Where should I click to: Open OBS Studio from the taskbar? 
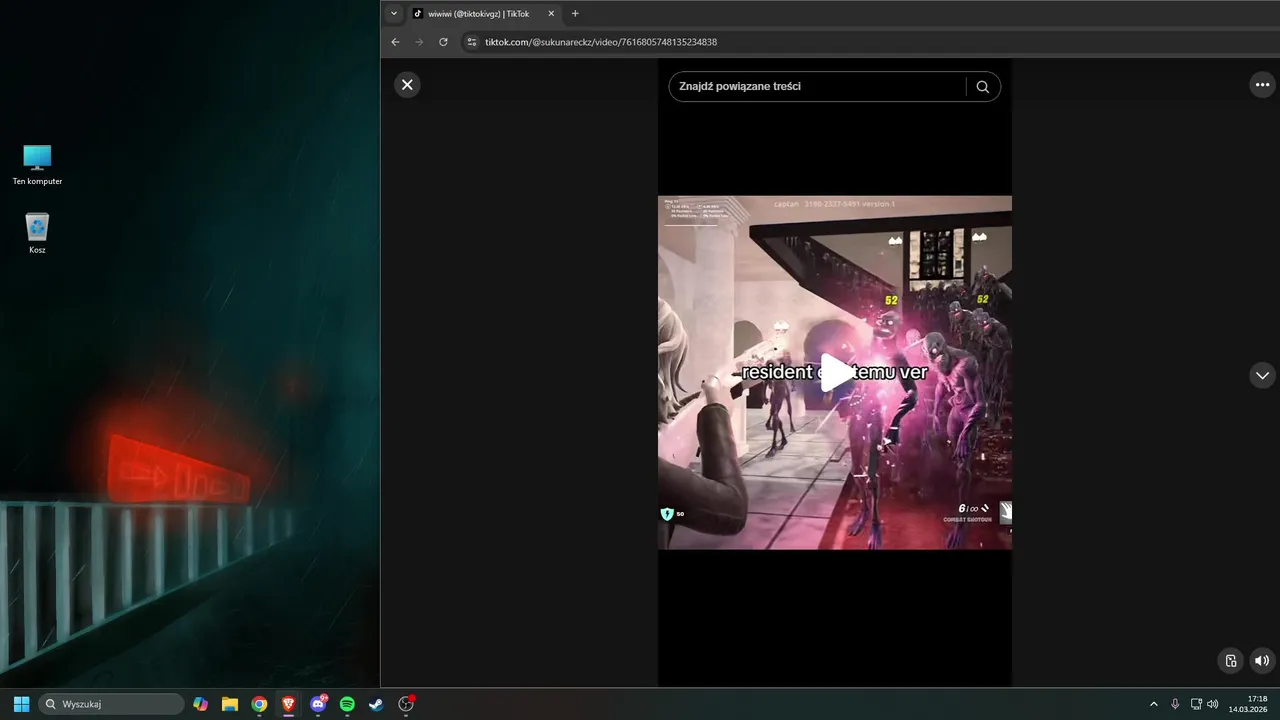(406, 704)
